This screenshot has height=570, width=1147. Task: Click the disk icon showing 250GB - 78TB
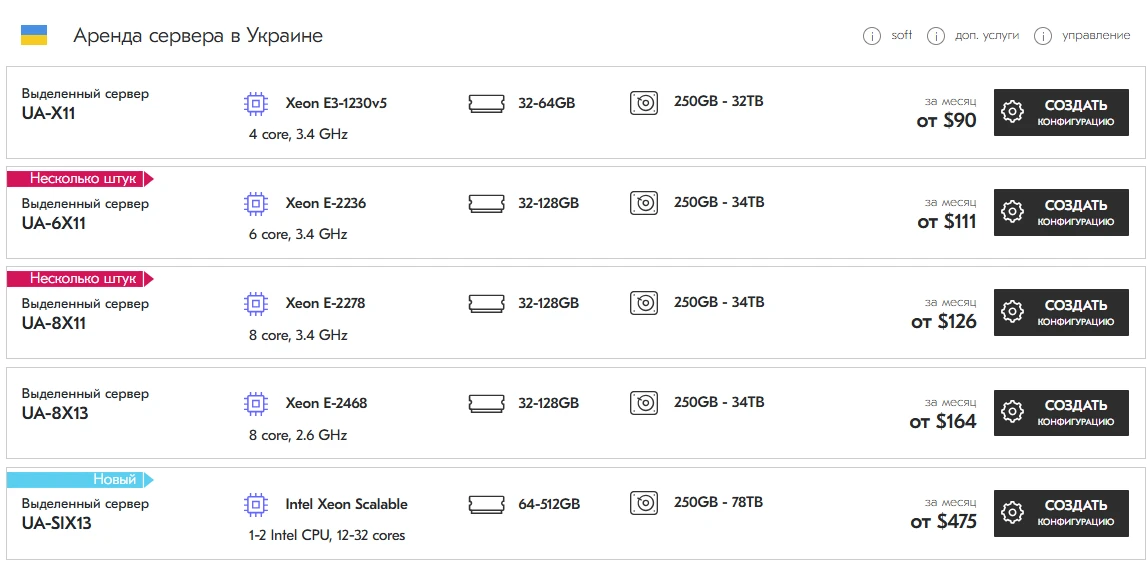[644, 503]
